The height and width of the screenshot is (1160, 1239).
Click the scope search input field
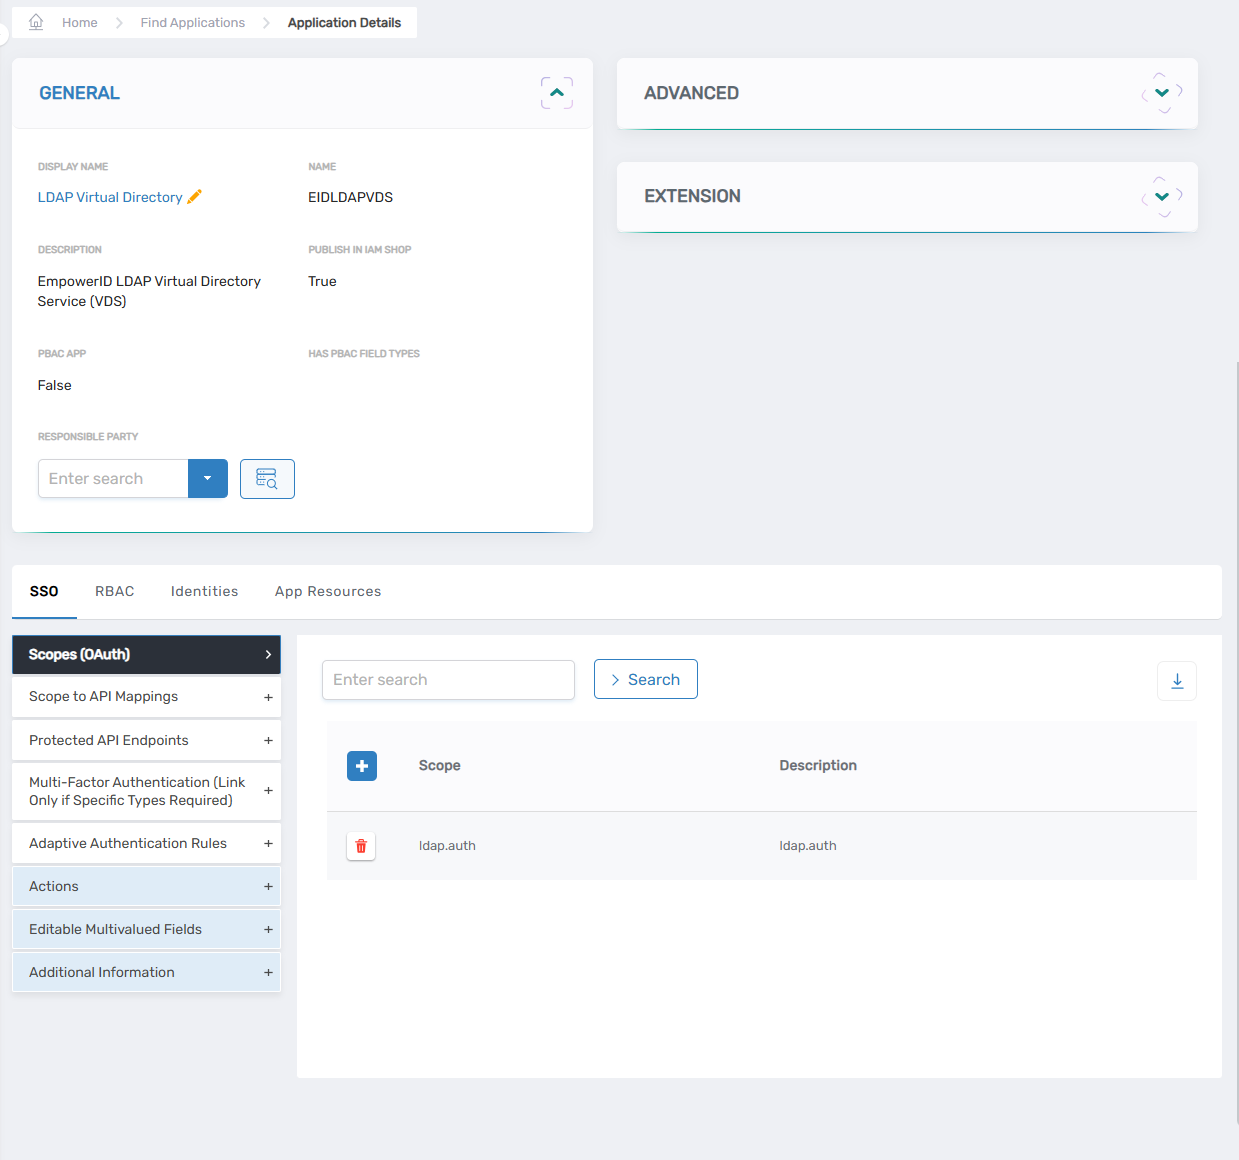[x=448, y=680]
